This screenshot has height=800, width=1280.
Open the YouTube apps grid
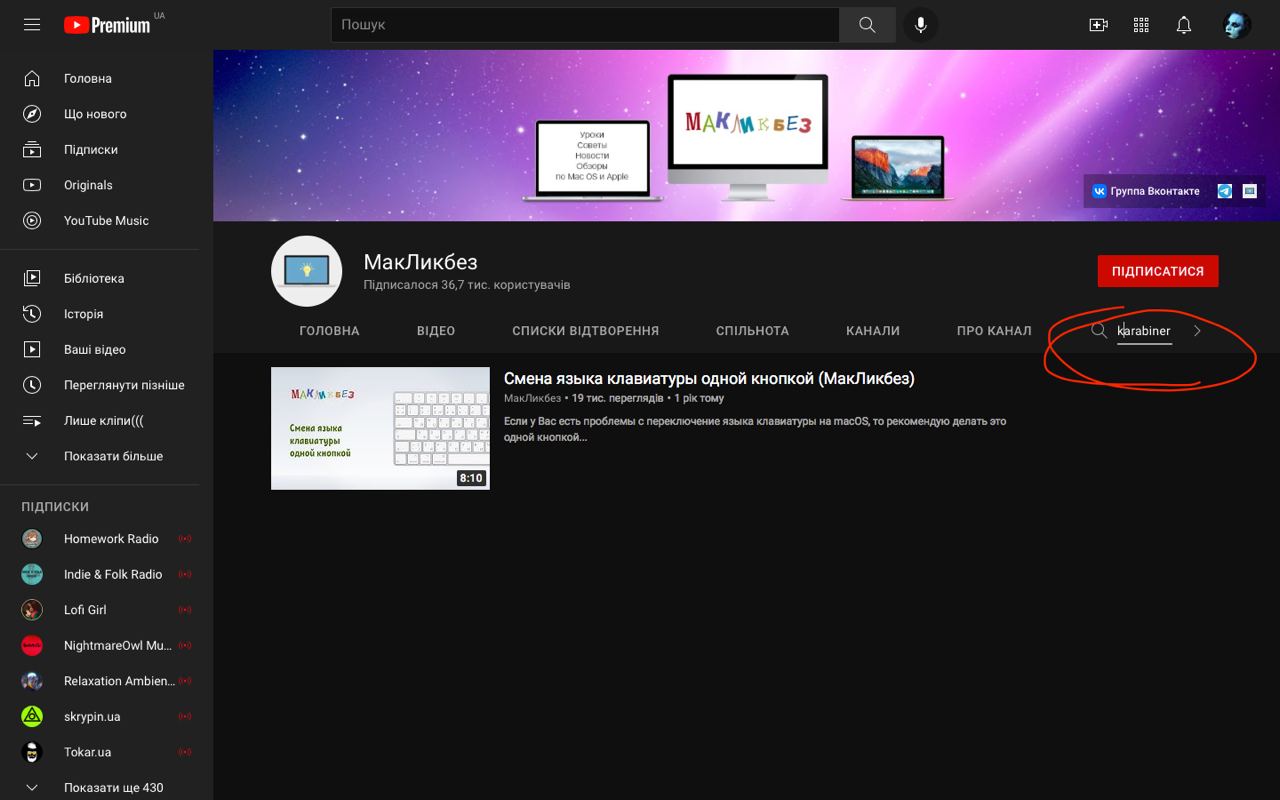tap(1141, 25)
